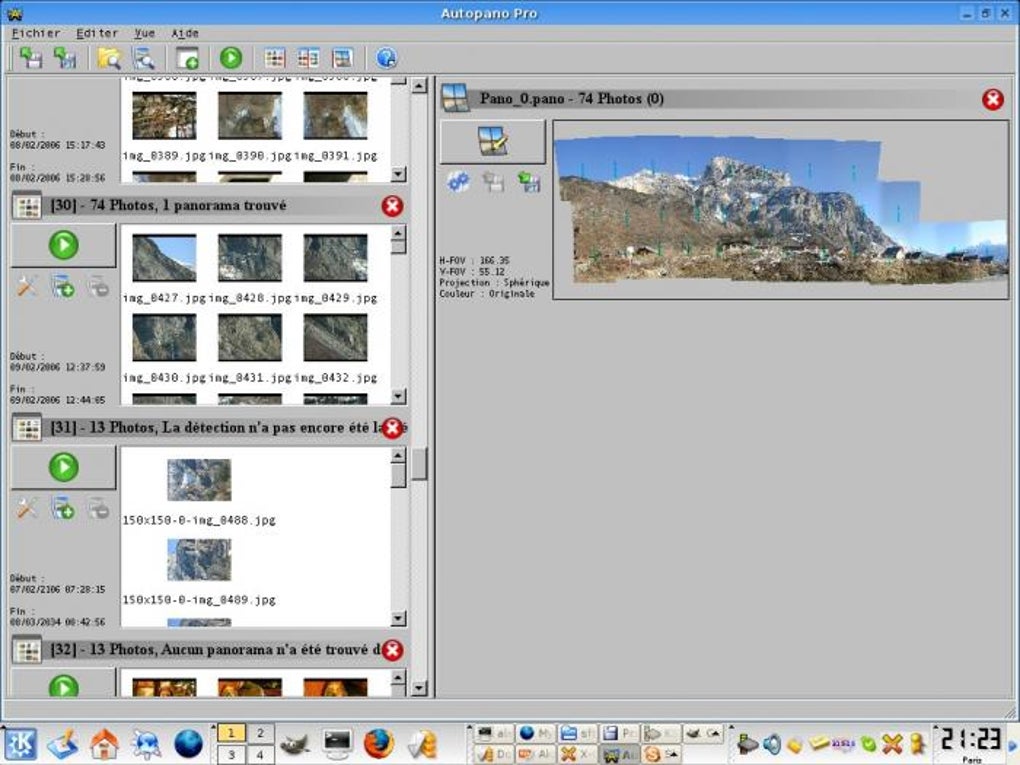The width and height of the screenshot is (1020, 765).
Task: Click the stitched mountain panorama preview
Action: (781, 209)
